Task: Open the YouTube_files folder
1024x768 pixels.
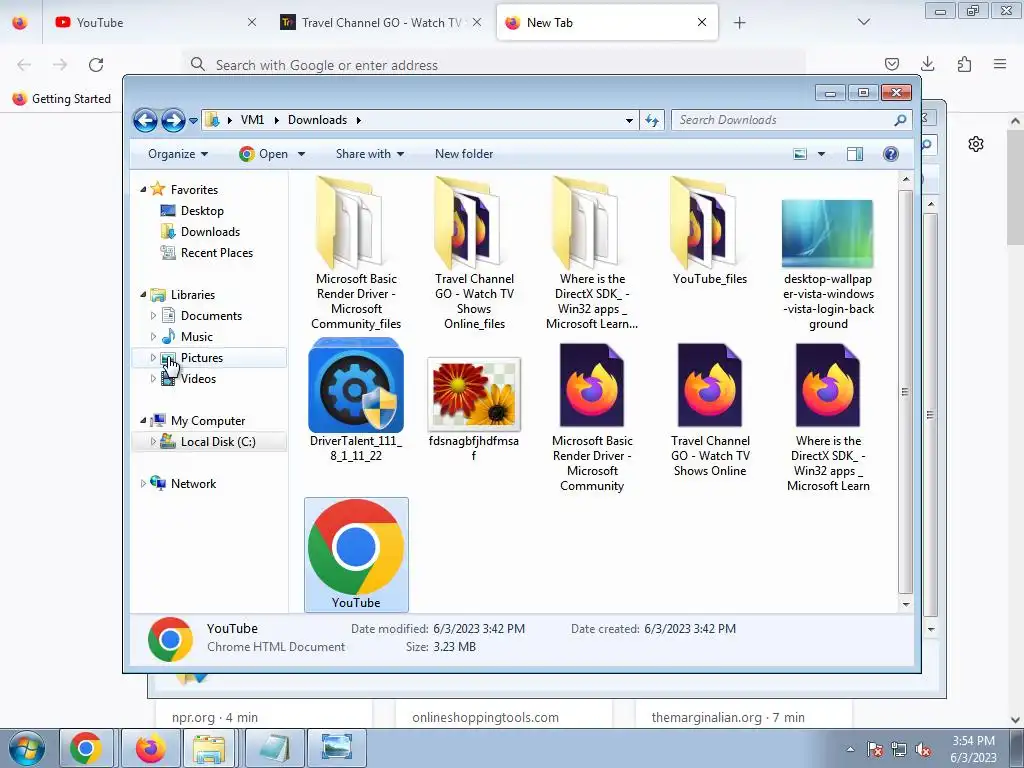Action: (709, 223)
